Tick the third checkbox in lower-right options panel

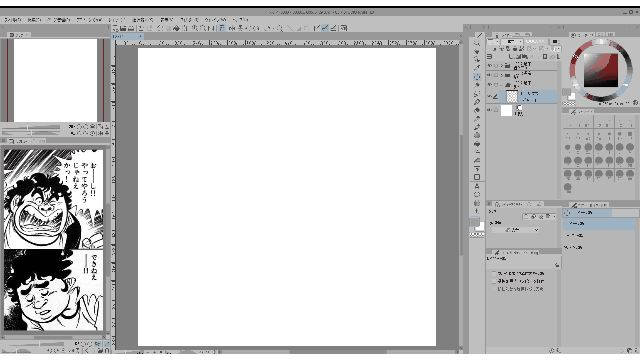(x=494, y=289)
